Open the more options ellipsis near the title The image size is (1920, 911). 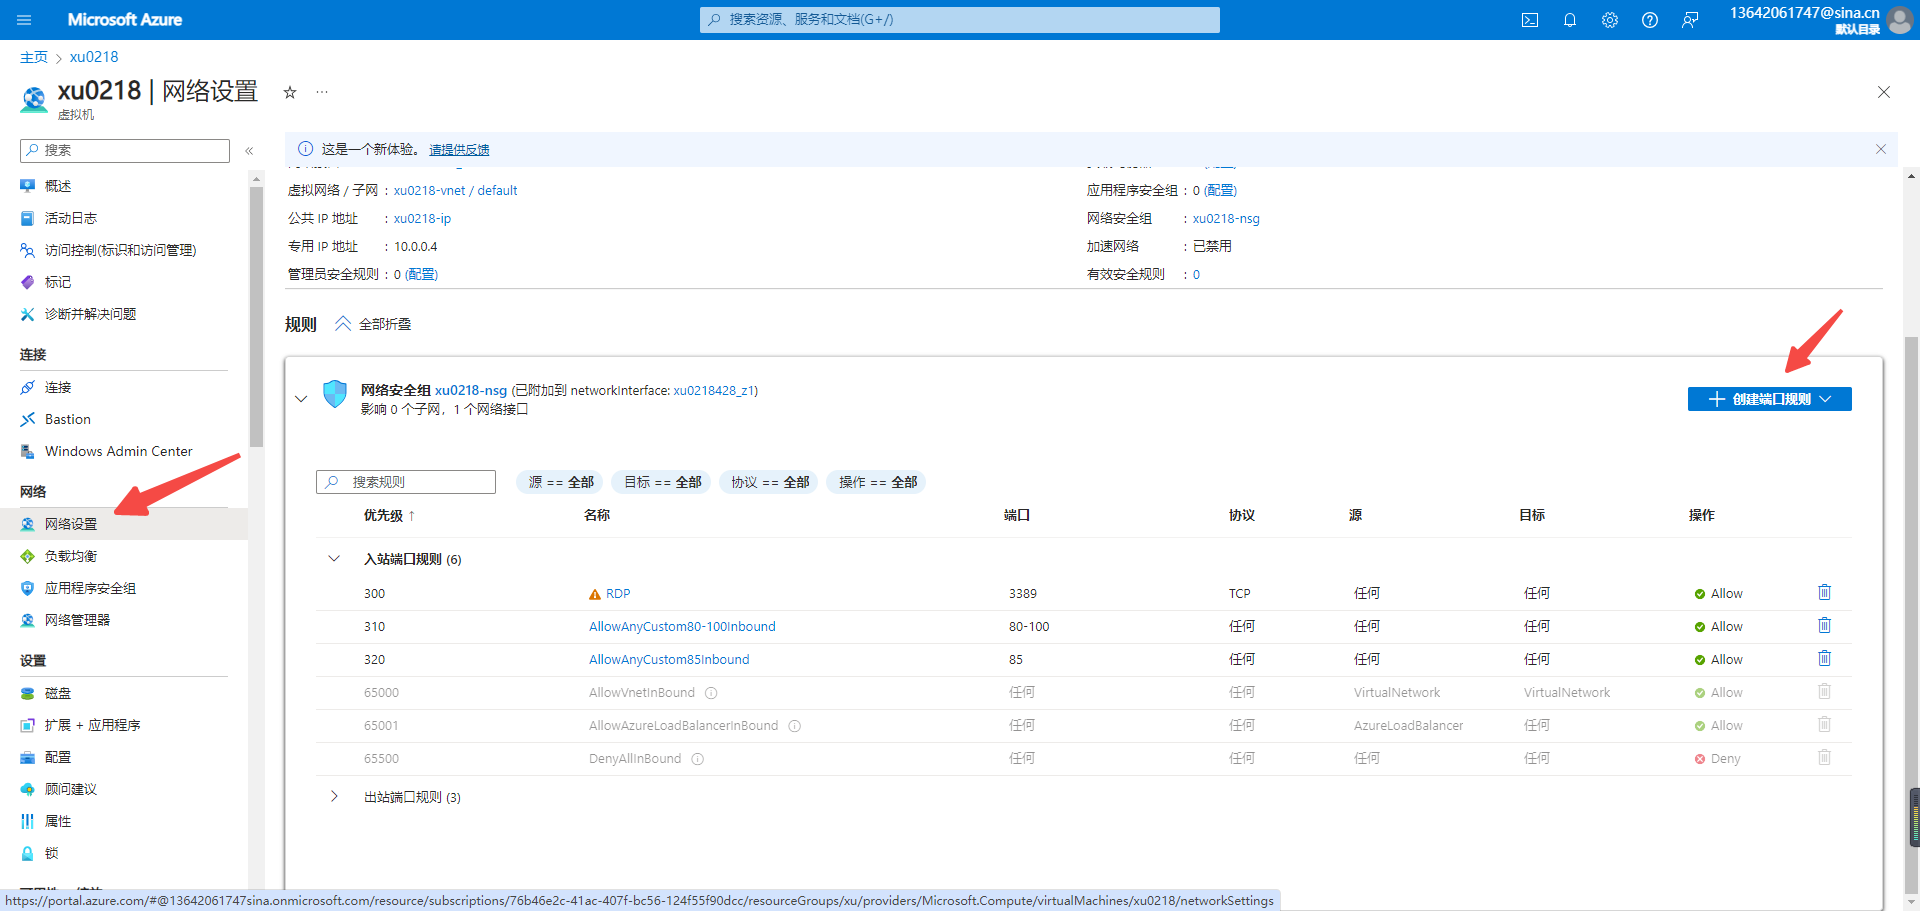pos(322,92)
